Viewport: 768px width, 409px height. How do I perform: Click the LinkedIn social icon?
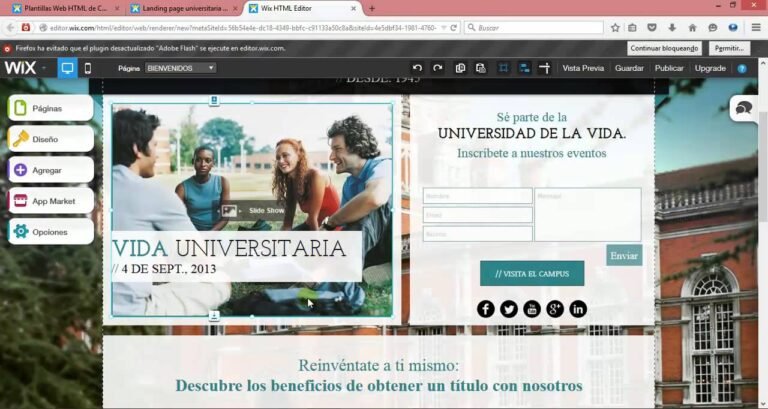pos(578,309)
